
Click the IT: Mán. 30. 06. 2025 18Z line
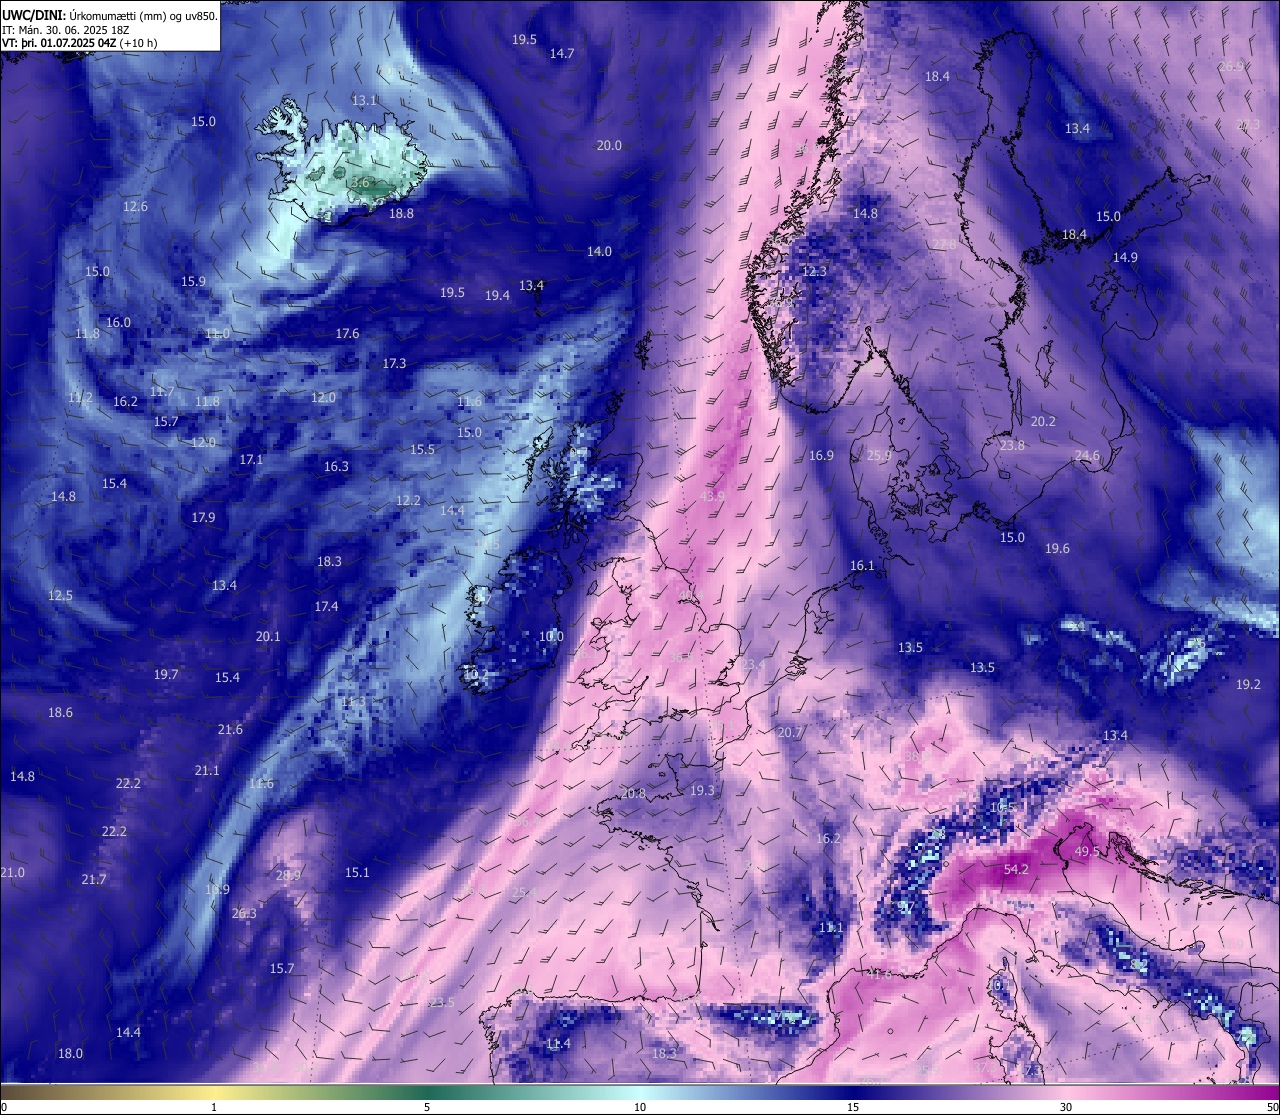(x=66, y=30)
